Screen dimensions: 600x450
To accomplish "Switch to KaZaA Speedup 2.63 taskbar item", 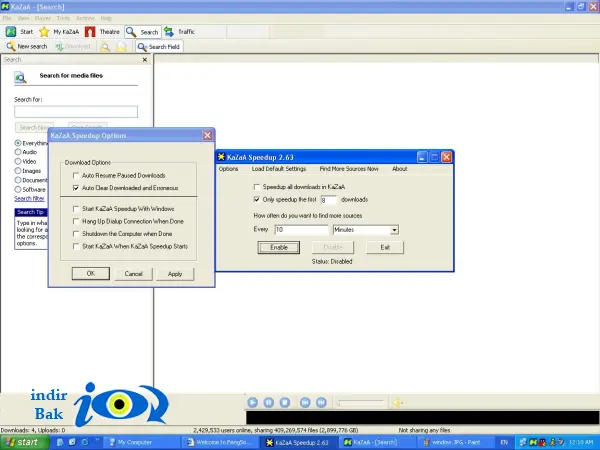I will coord(299,442).
